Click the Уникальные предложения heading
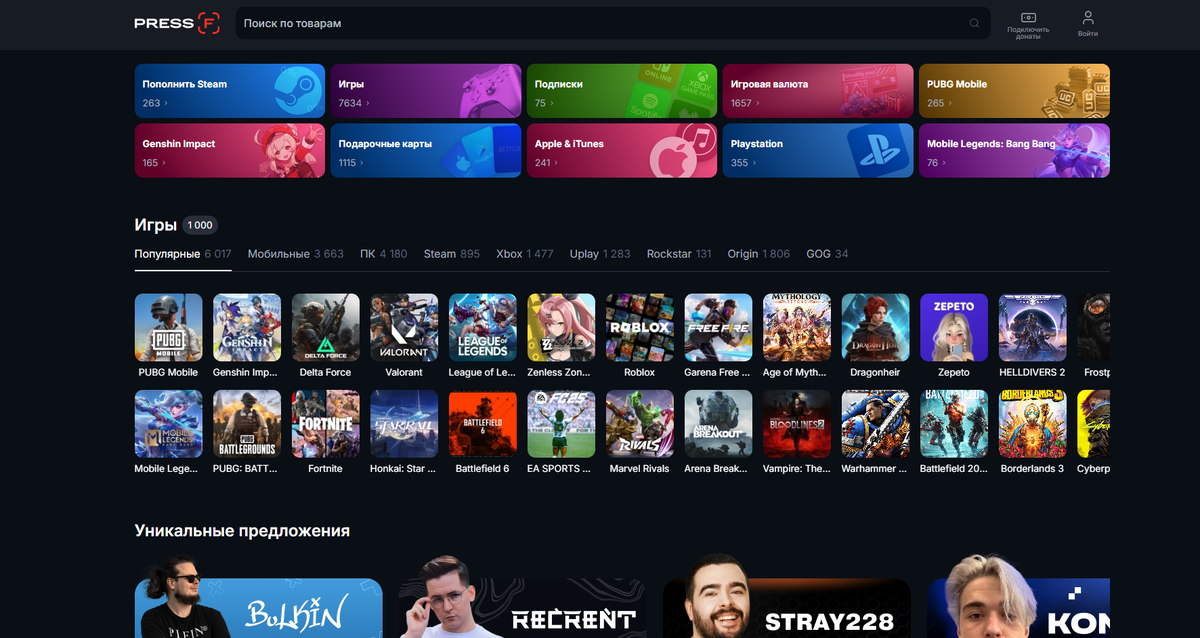Screen dimensions: 1200x638 [242, 530]
